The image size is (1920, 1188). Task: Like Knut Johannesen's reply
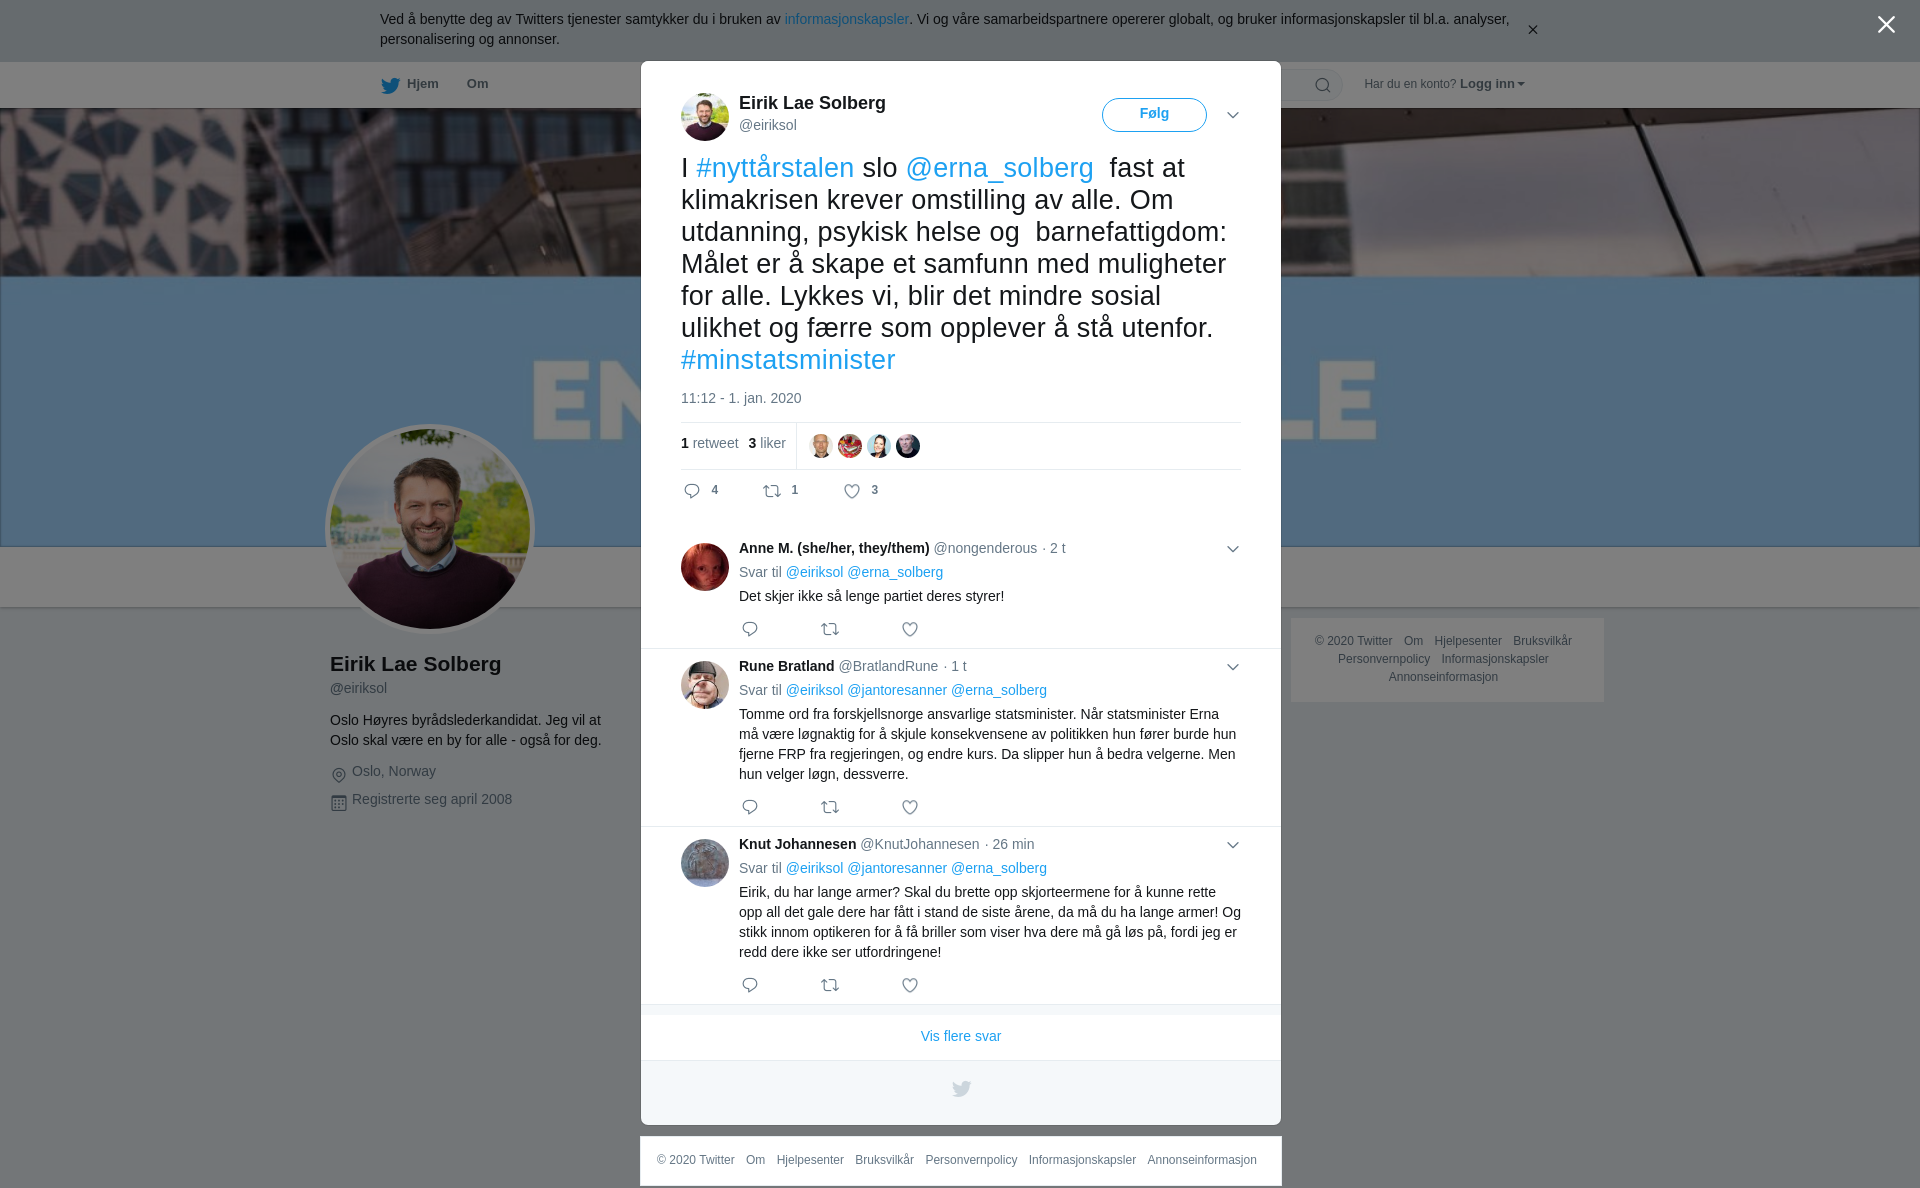[910, 985]
